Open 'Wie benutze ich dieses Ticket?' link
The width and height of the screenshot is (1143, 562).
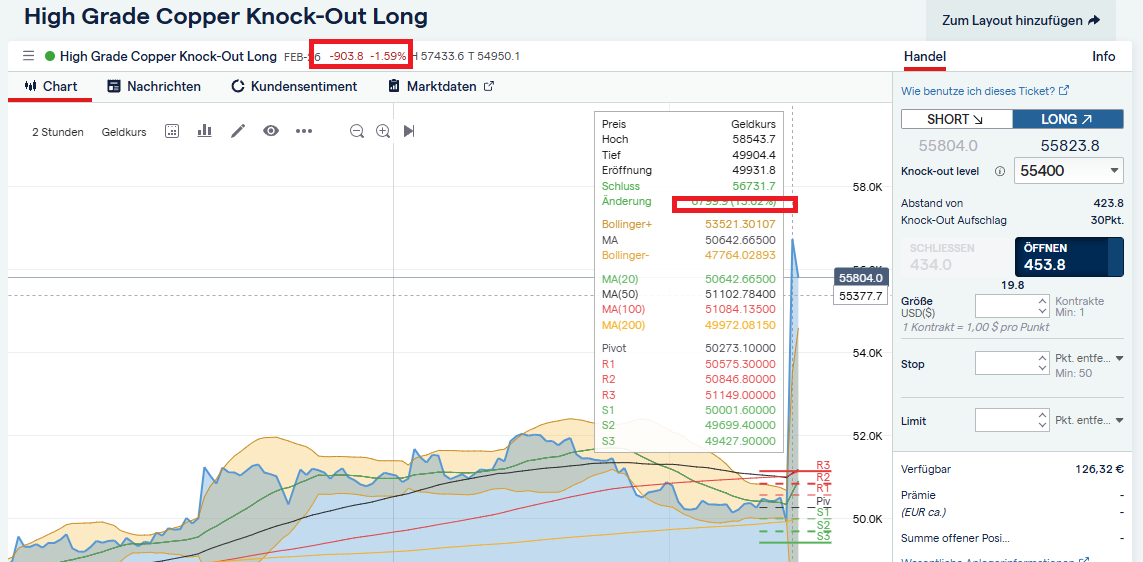[986, 91]
